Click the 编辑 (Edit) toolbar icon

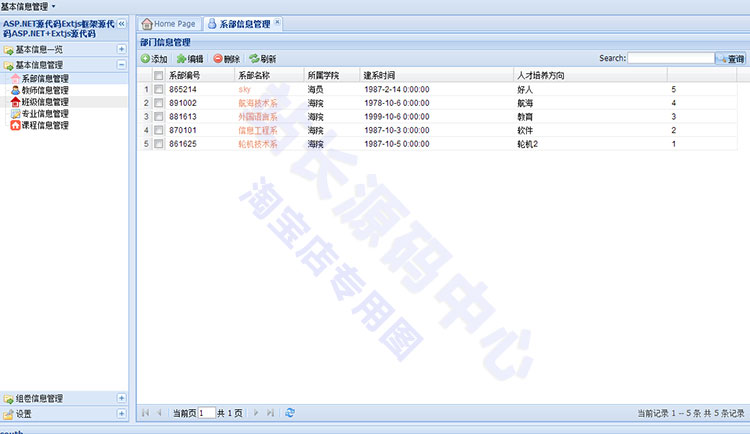[x=181, y=59]
